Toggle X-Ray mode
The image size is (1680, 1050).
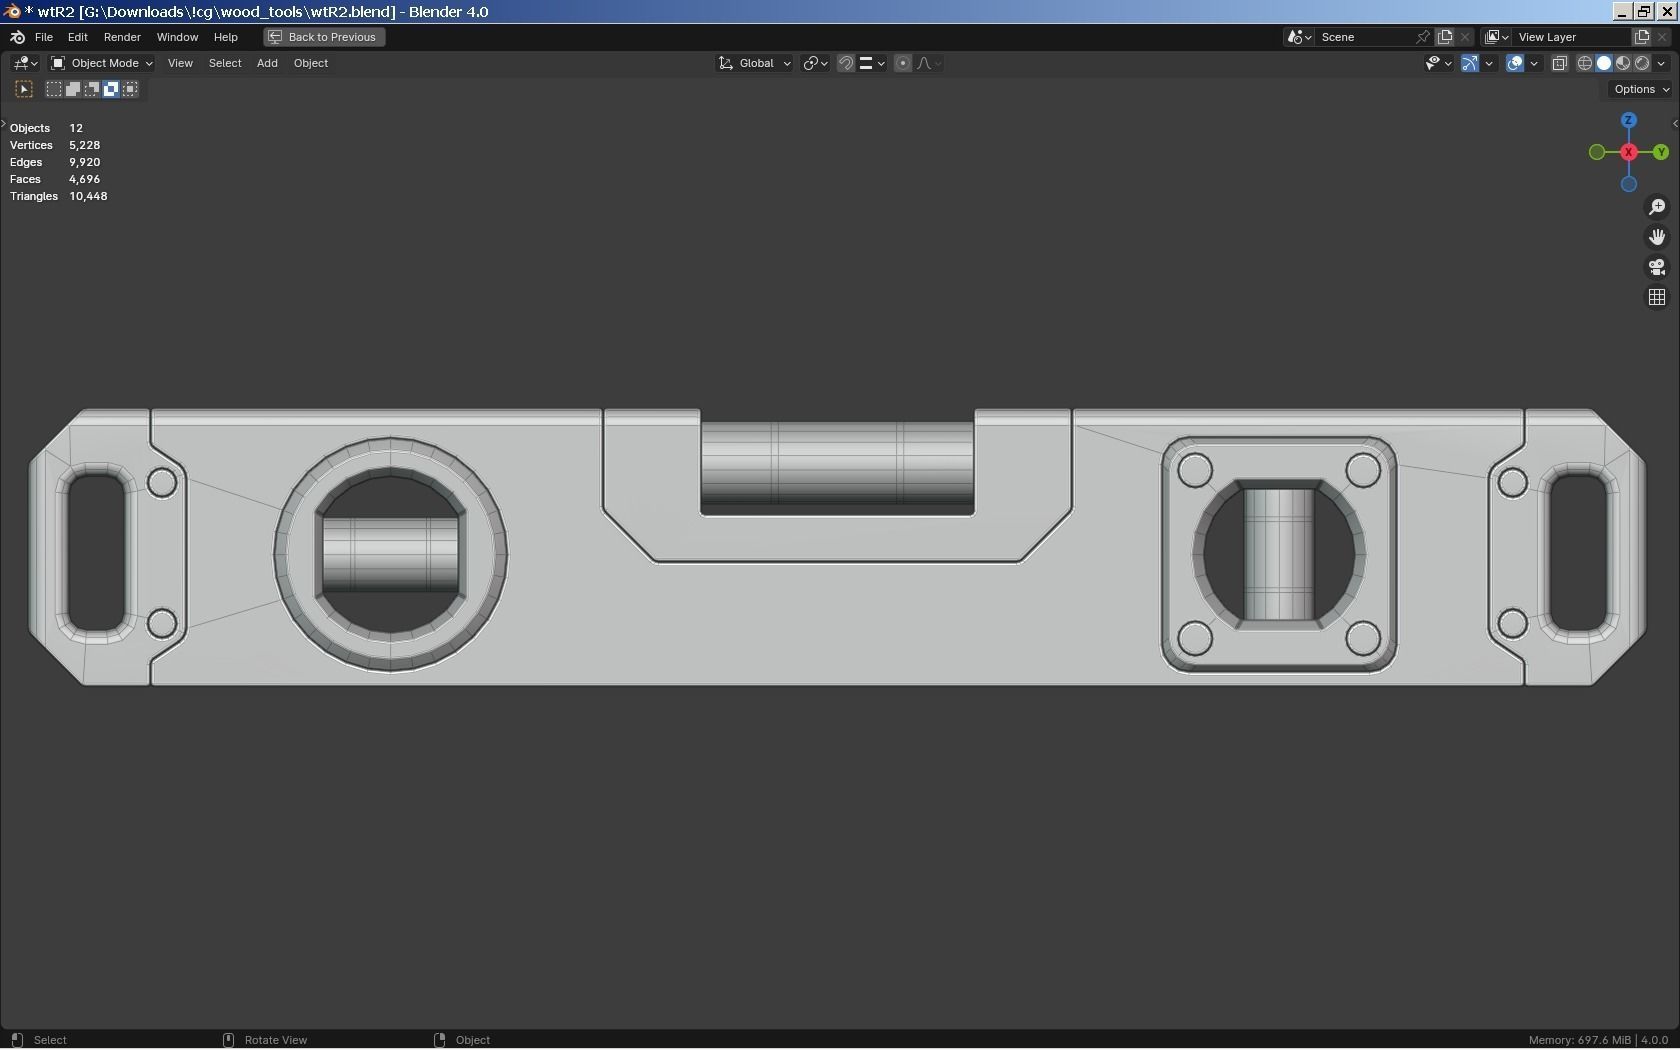1559,63
